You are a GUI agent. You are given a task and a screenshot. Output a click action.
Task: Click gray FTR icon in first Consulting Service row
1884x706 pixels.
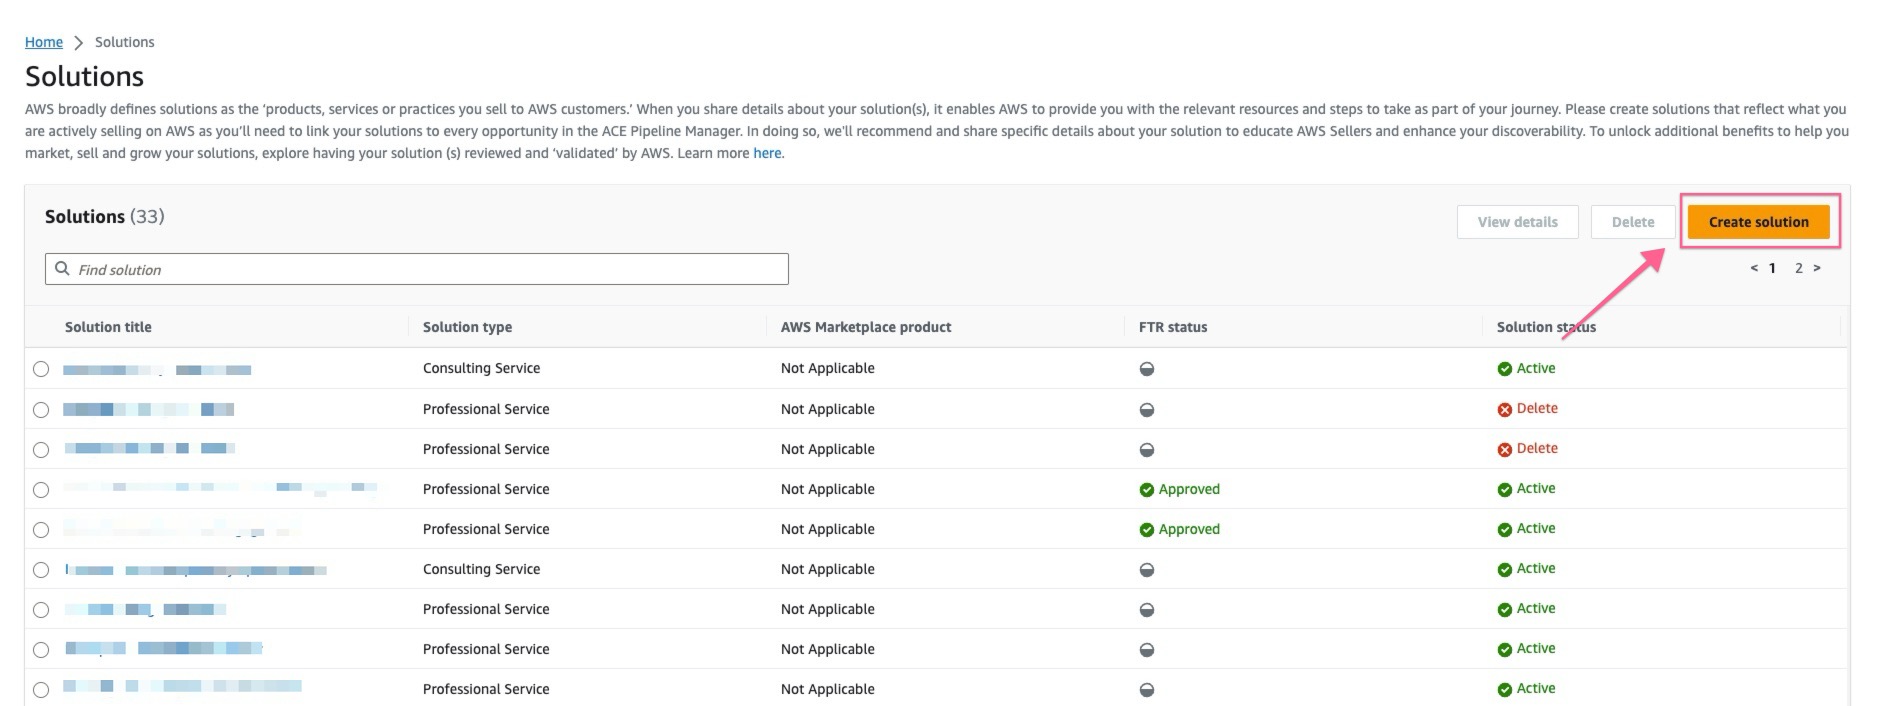pos(1146,369)
